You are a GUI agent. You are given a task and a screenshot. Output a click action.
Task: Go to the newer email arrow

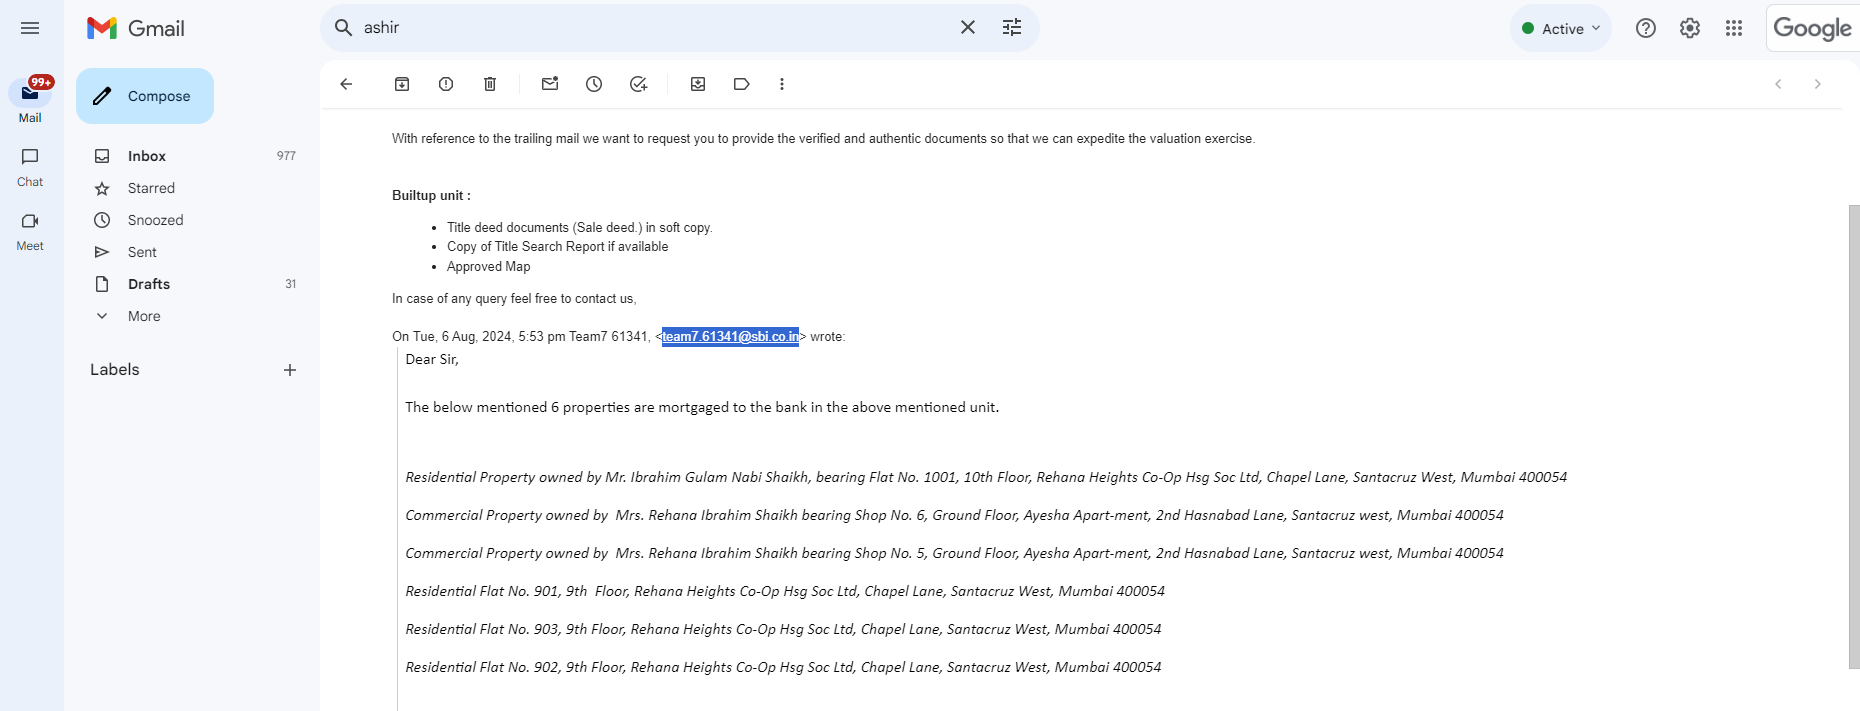(x=1778, y=84)
